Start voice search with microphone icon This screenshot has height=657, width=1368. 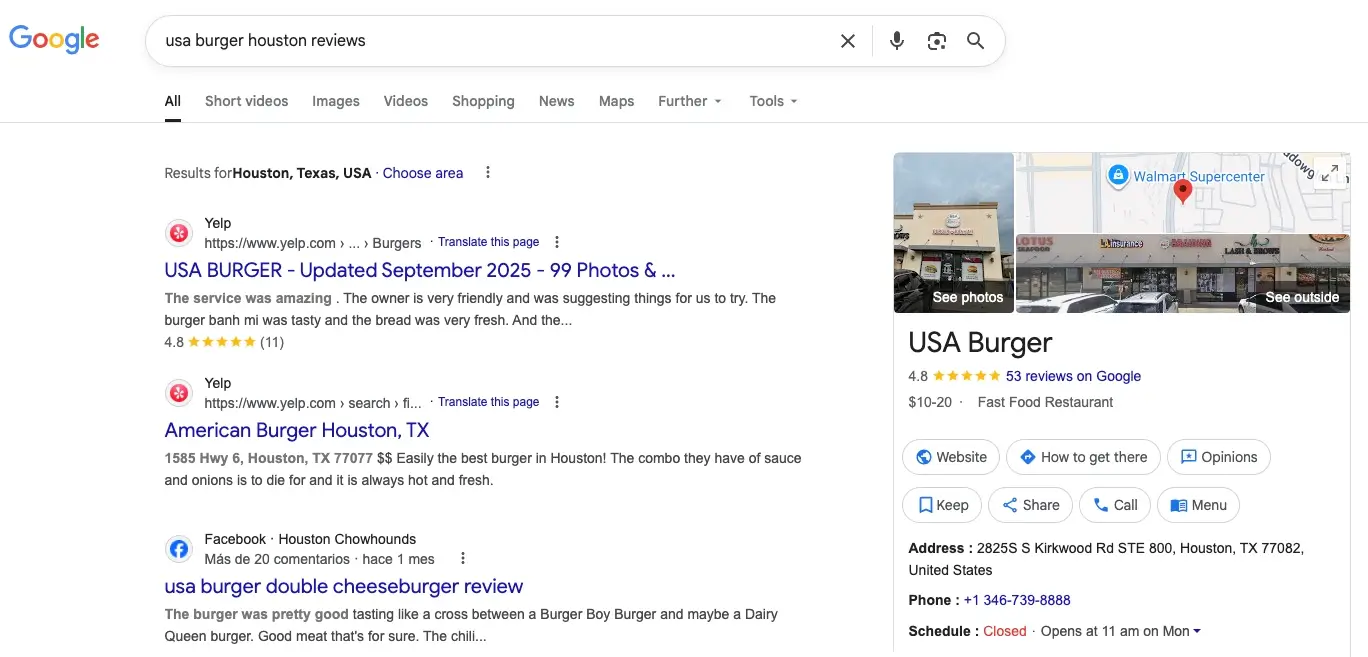(x=897, y=41)
